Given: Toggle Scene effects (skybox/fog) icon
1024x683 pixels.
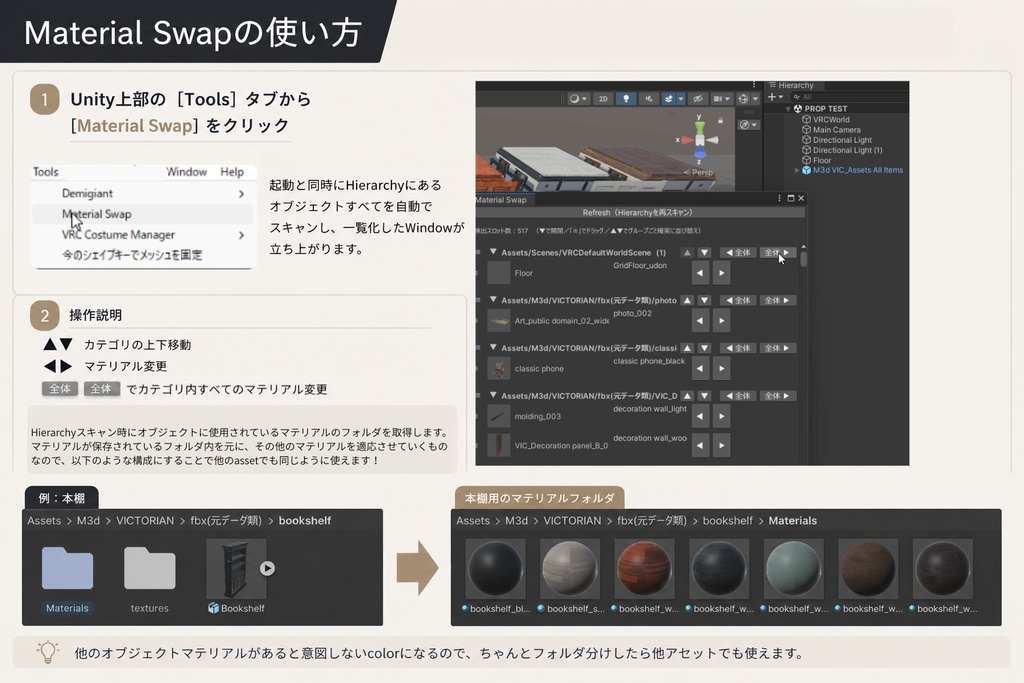Looking at the screenshot, I should (668, 99).
